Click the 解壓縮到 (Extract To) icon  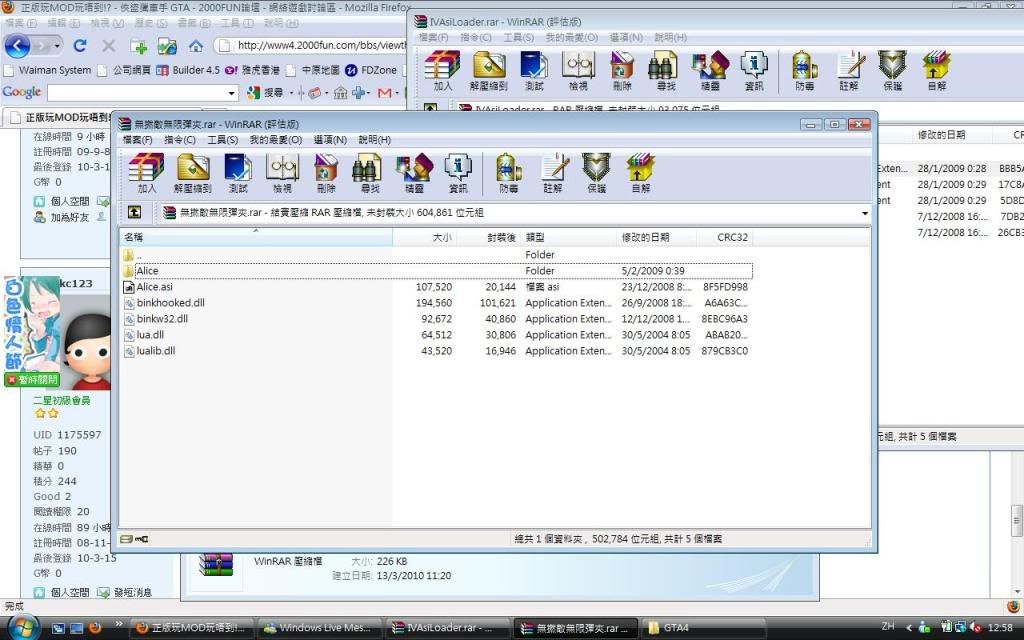click(192, 173)
